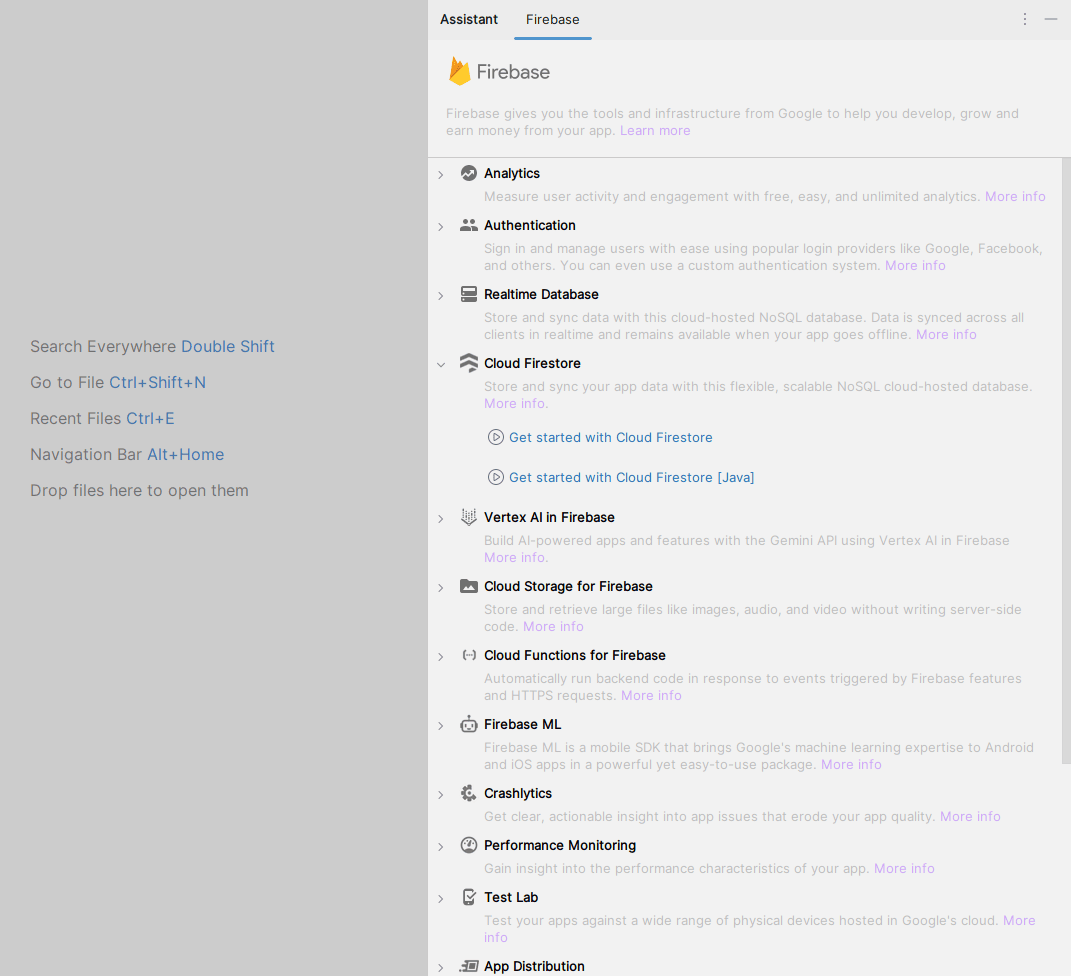The image size is (1071, 976).
Task: Click the Go to File Ctrl+Shift+N hint
Action: tap(118, 382)
